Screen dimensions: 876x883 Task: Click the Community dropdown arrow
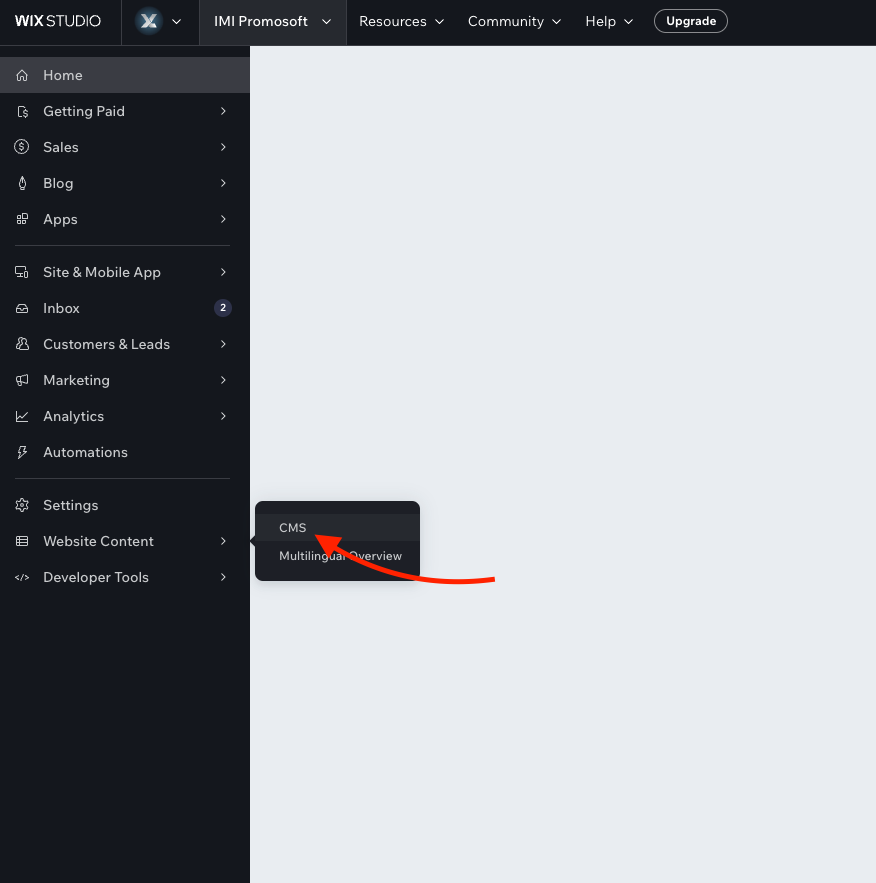click(x=557, y=22)
